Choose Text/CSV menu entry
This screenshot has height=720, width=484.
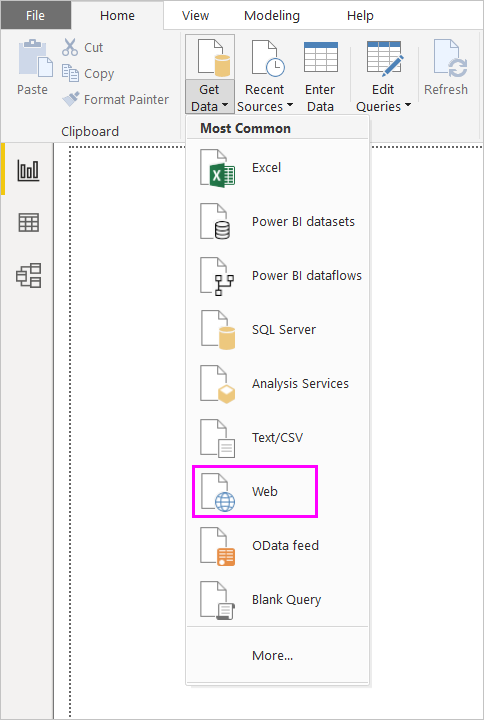coord(277,438)
